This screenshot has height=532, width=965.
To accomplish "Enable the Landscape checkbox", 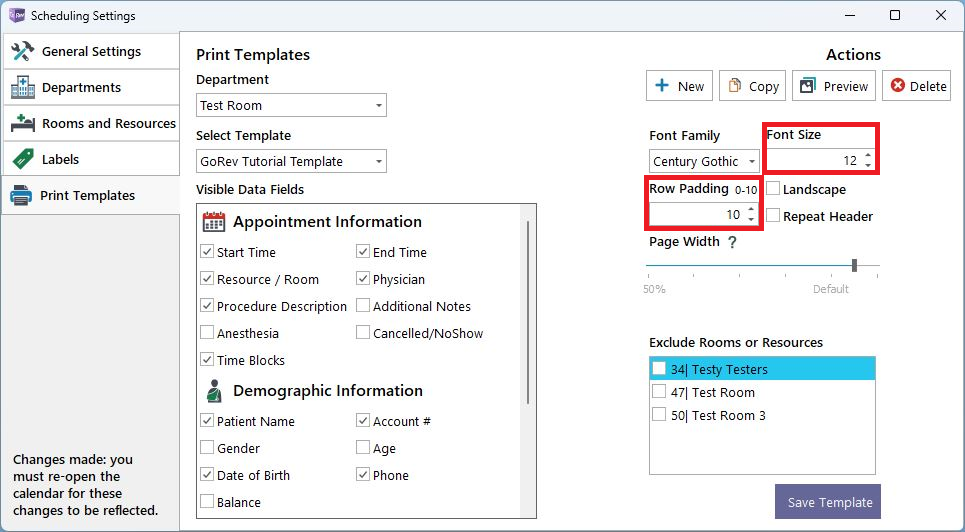I will [x=774, y=188].
